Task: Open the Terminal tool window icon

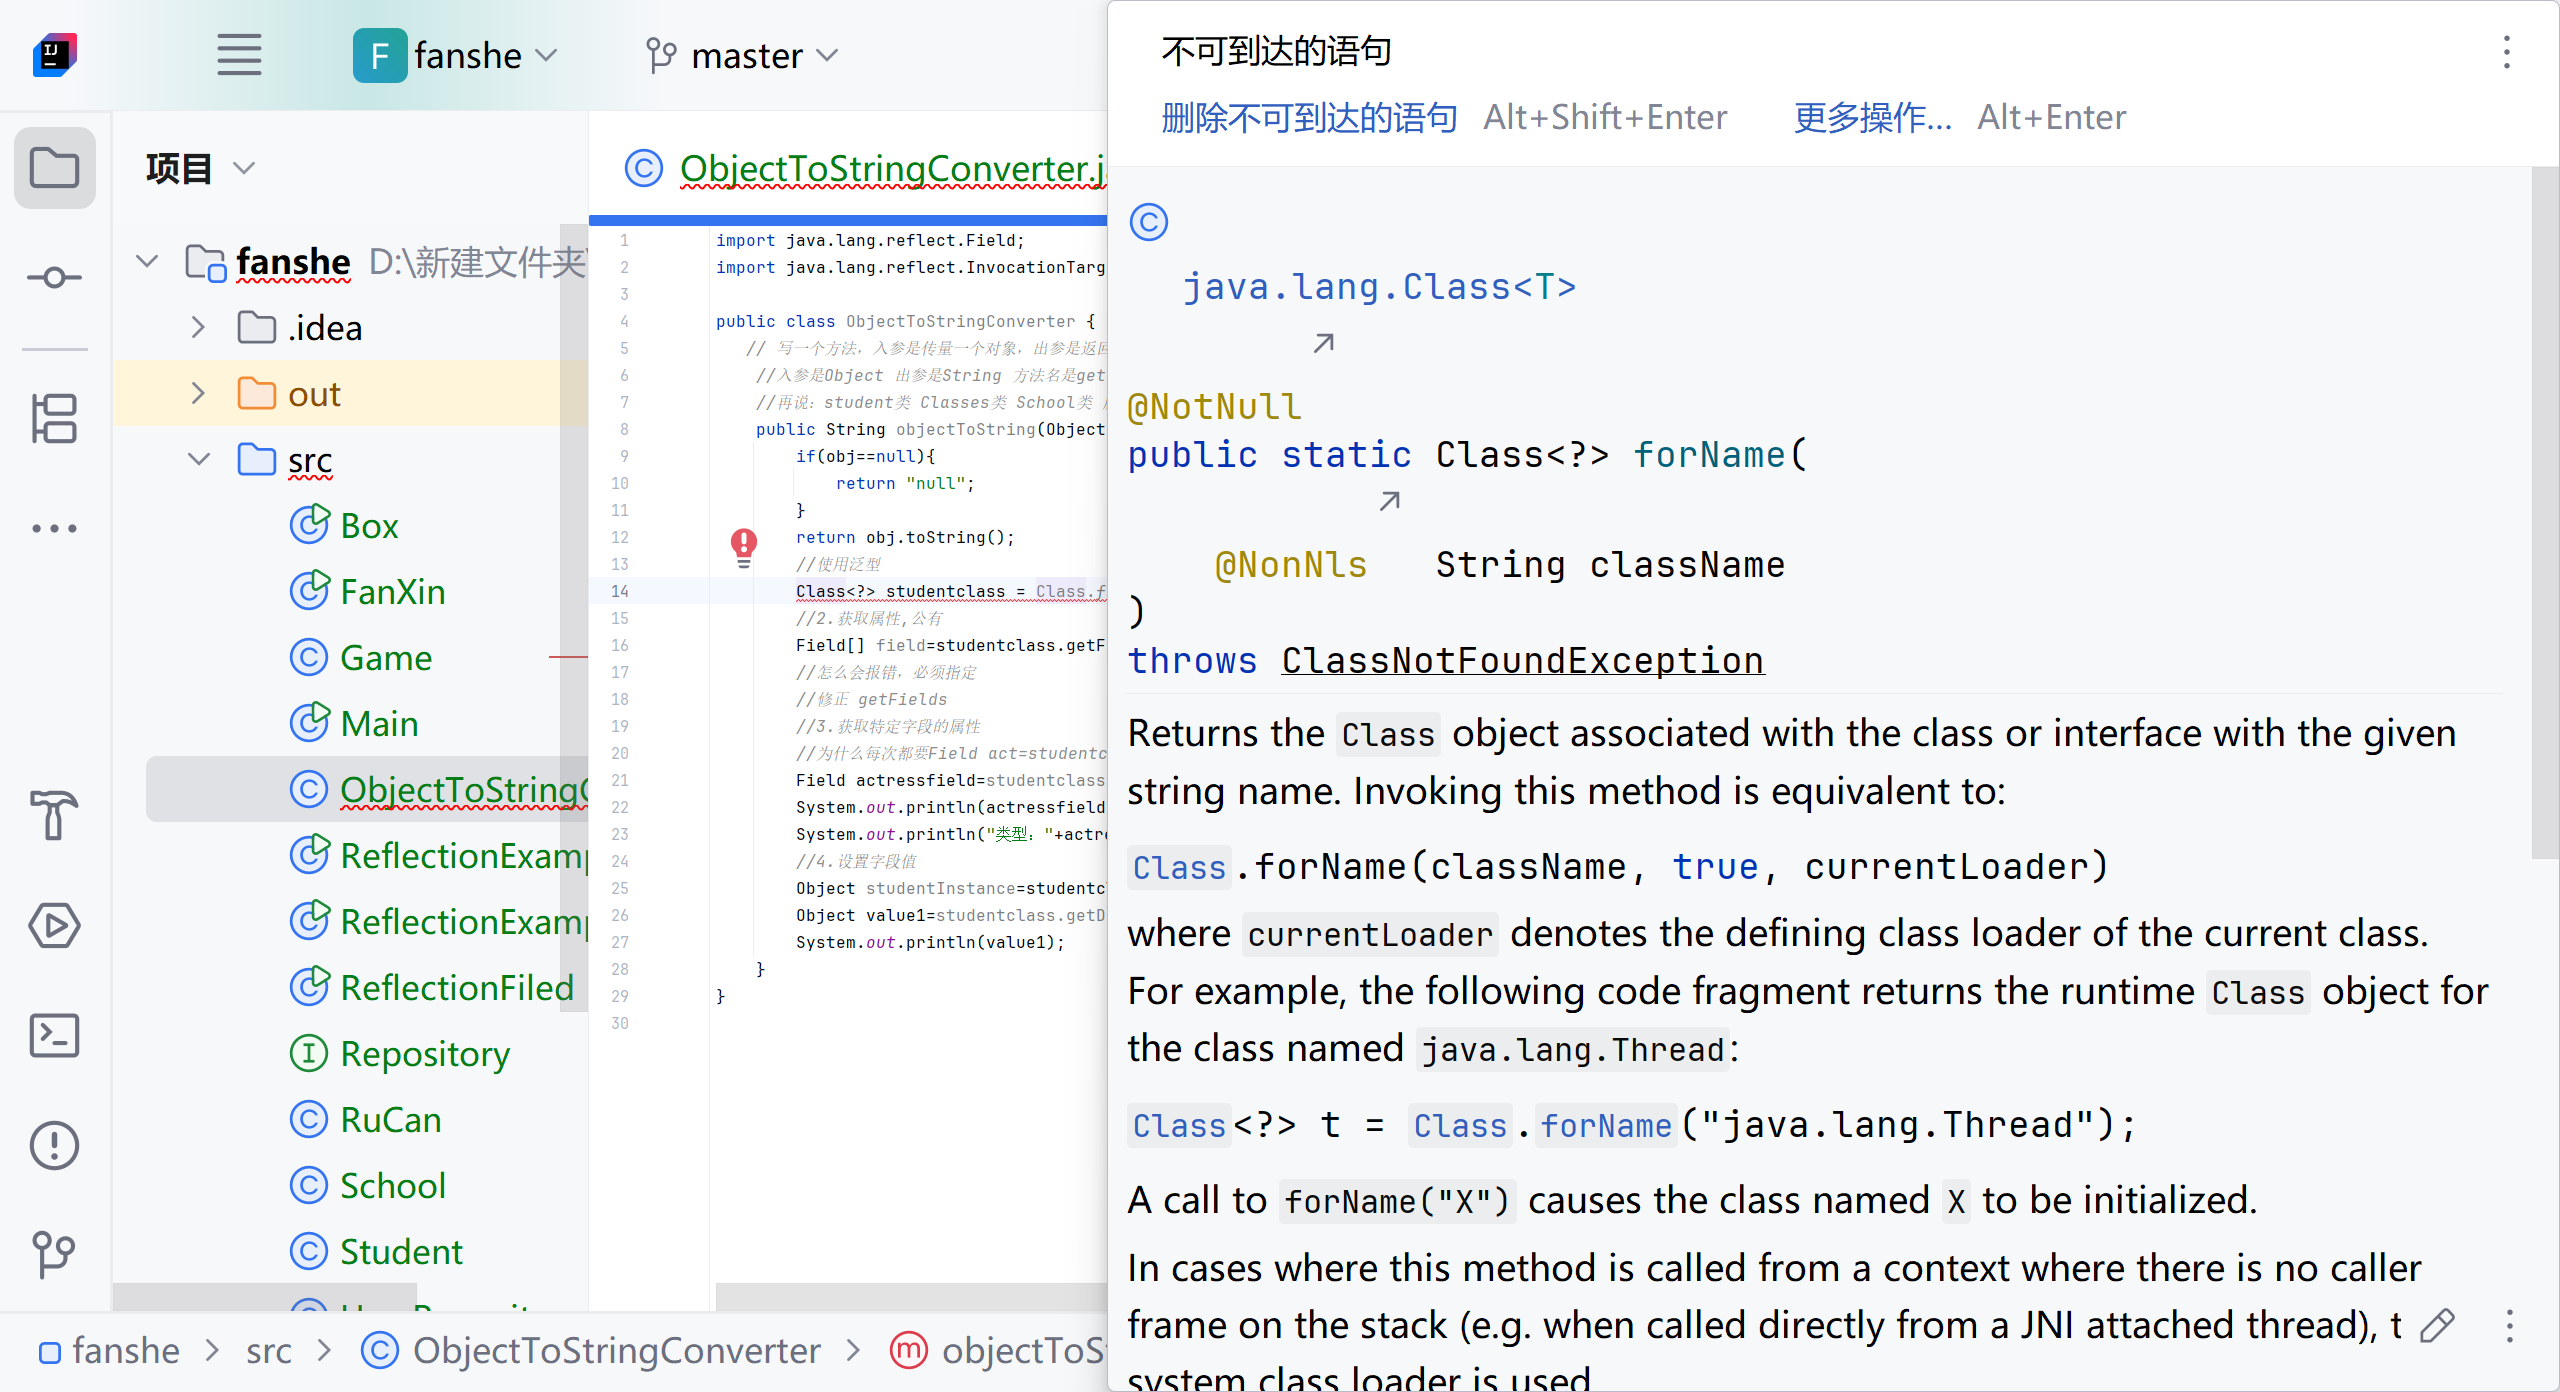Action: [x=54, y=1035]
